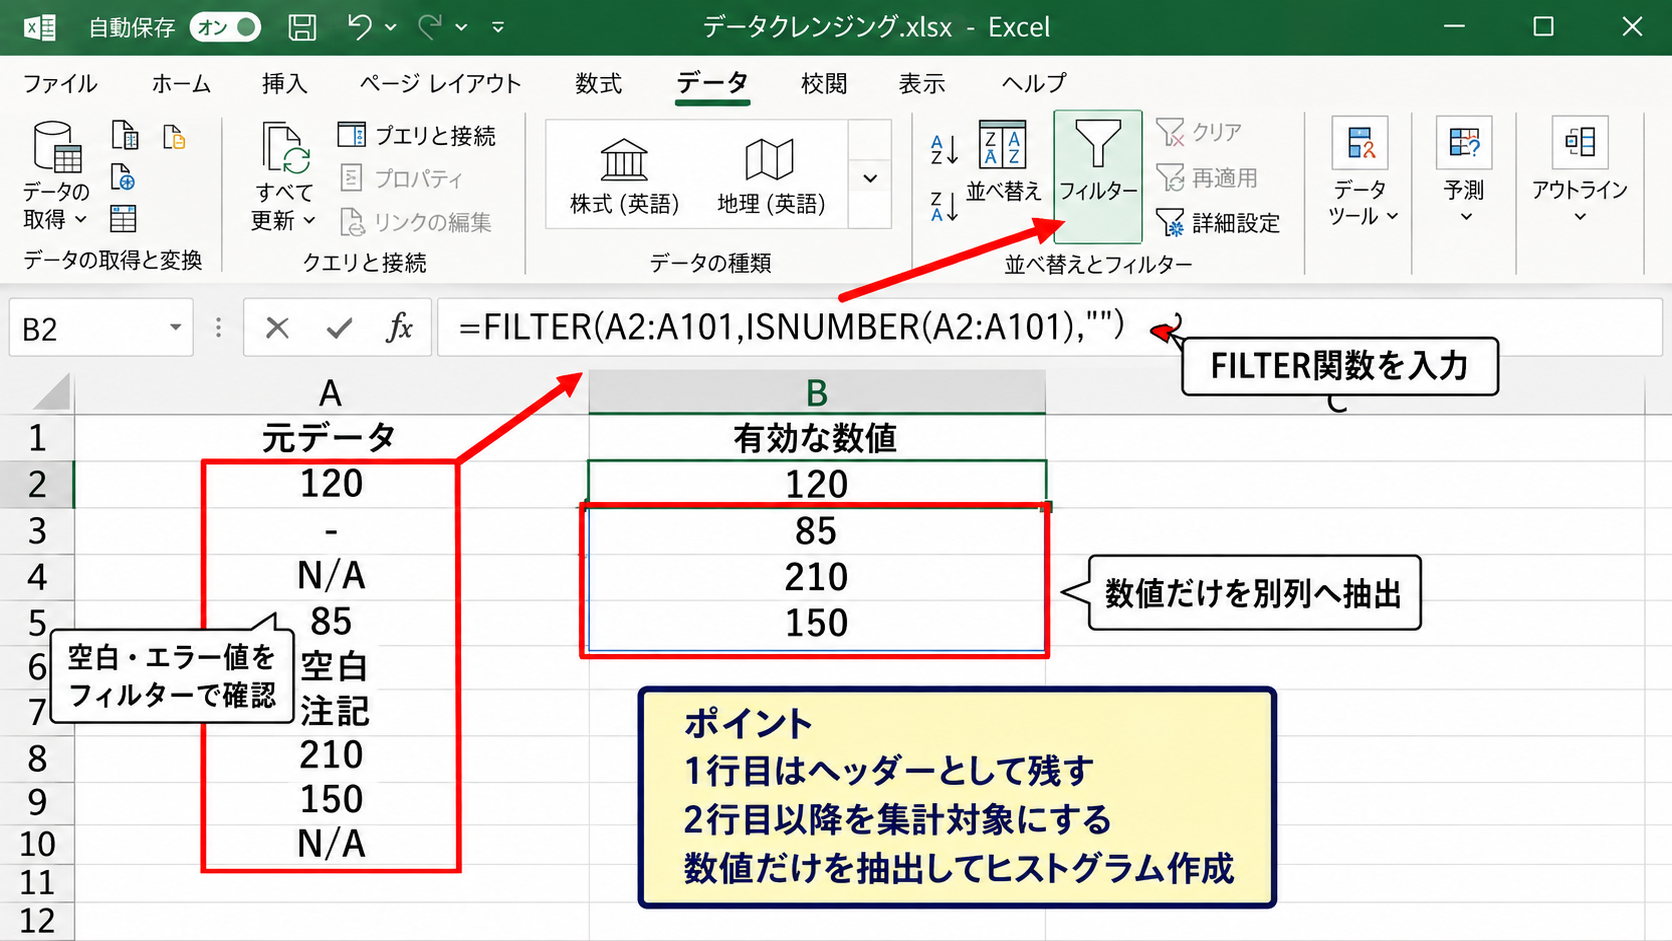This screenshot has width=1672, height=941.
Task: Click the すべて更新 refresh icon
Action: click(x=285, y=147)
